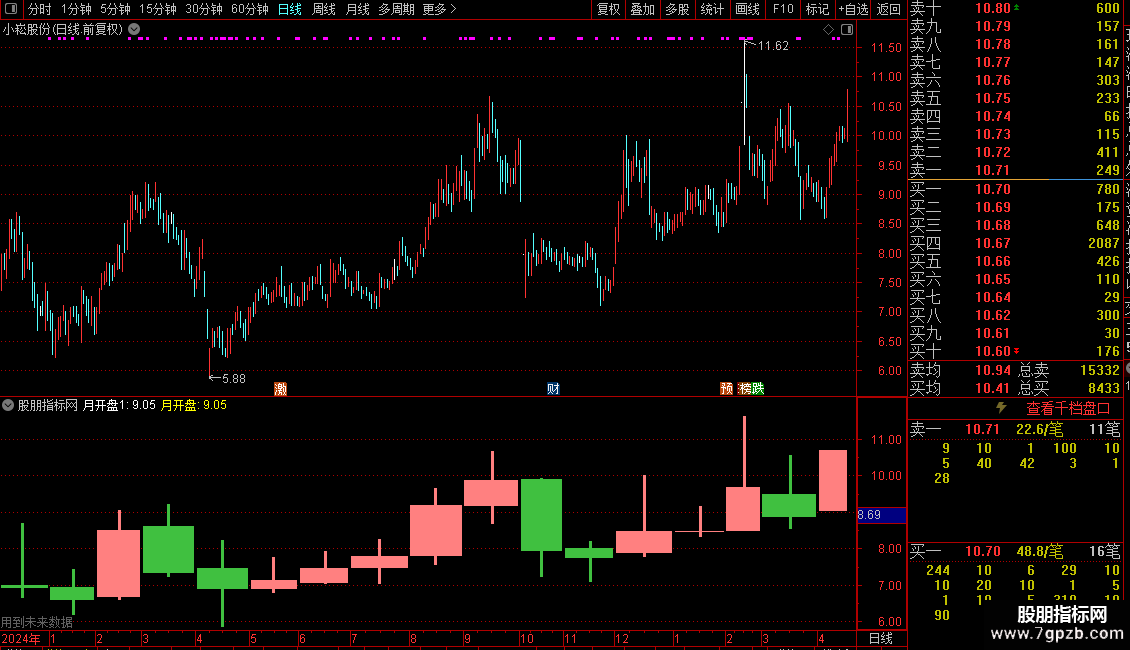Add stock to watchlist with +自选
Viewport: 1130px width, 650px height.
click(853, 9)
